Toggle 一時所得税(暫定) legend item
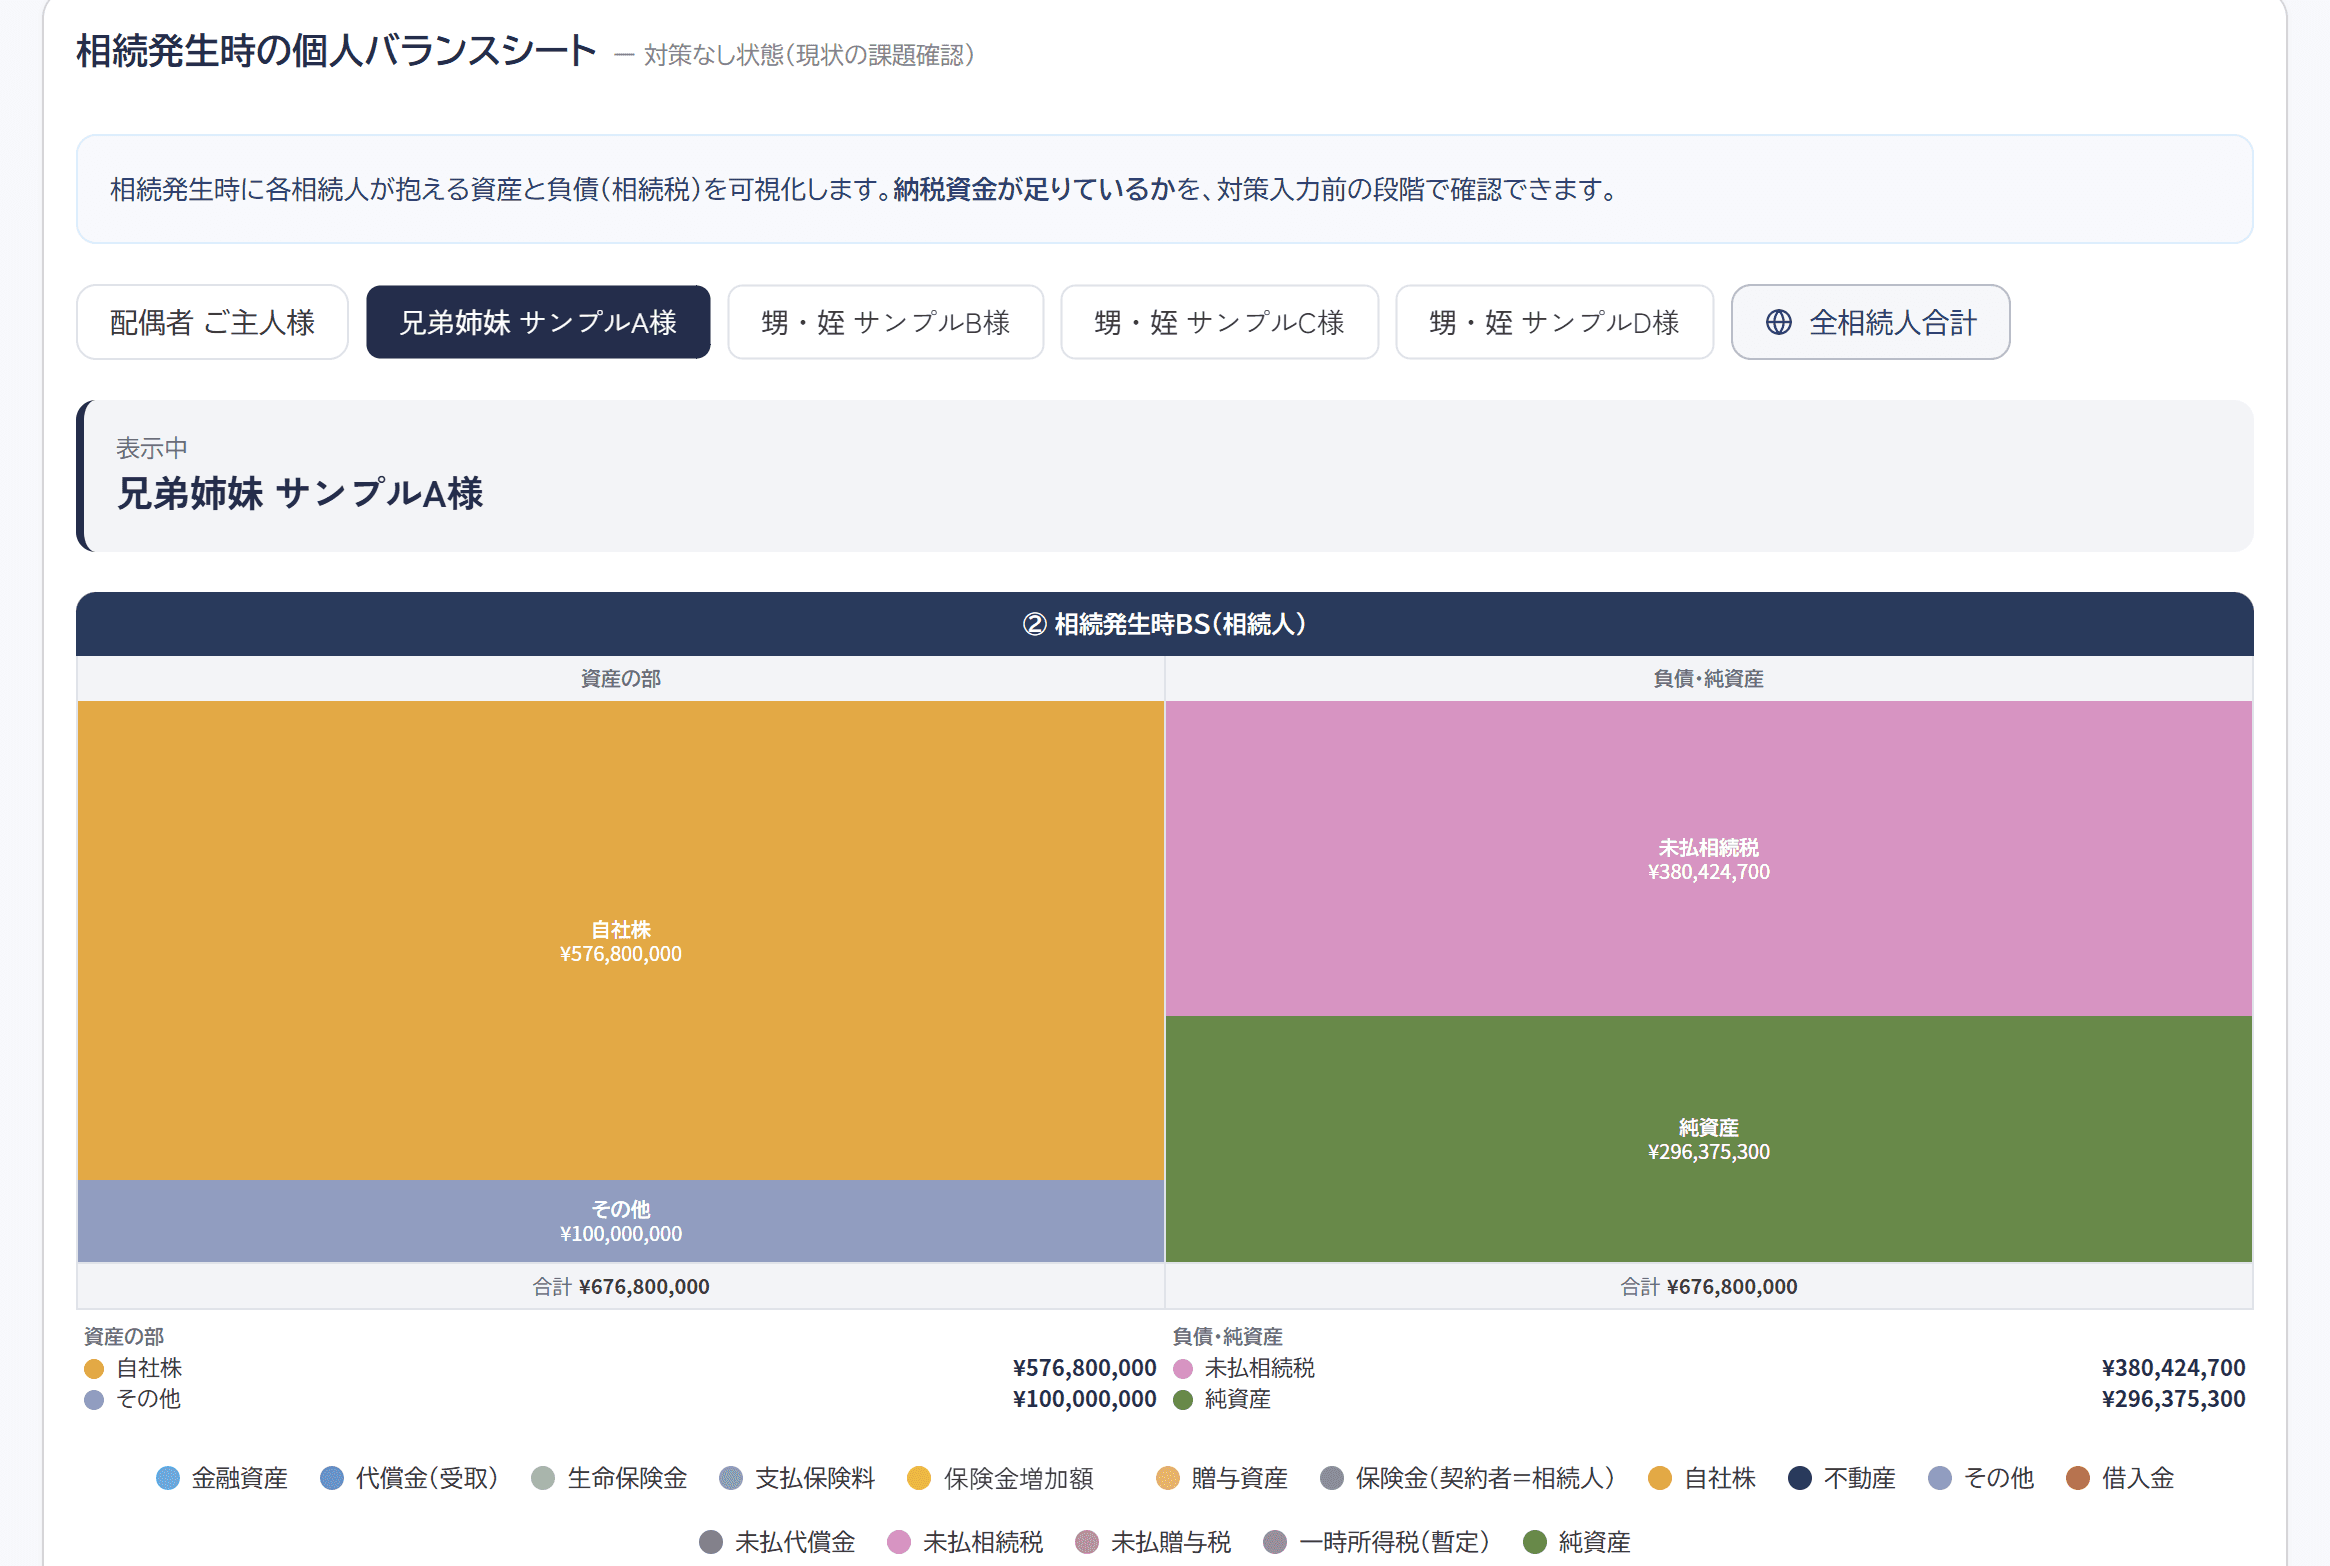Image resolution: width=2330 pixels, height=1566 pixels. click(x=1377, y=1542)
